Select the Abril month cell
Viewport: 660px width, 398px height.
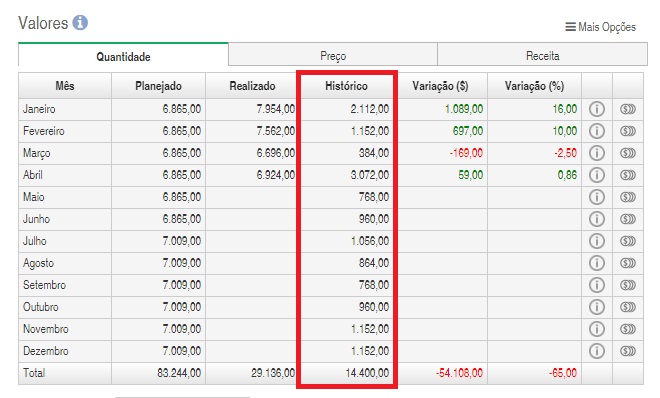(x=65, y=175)
